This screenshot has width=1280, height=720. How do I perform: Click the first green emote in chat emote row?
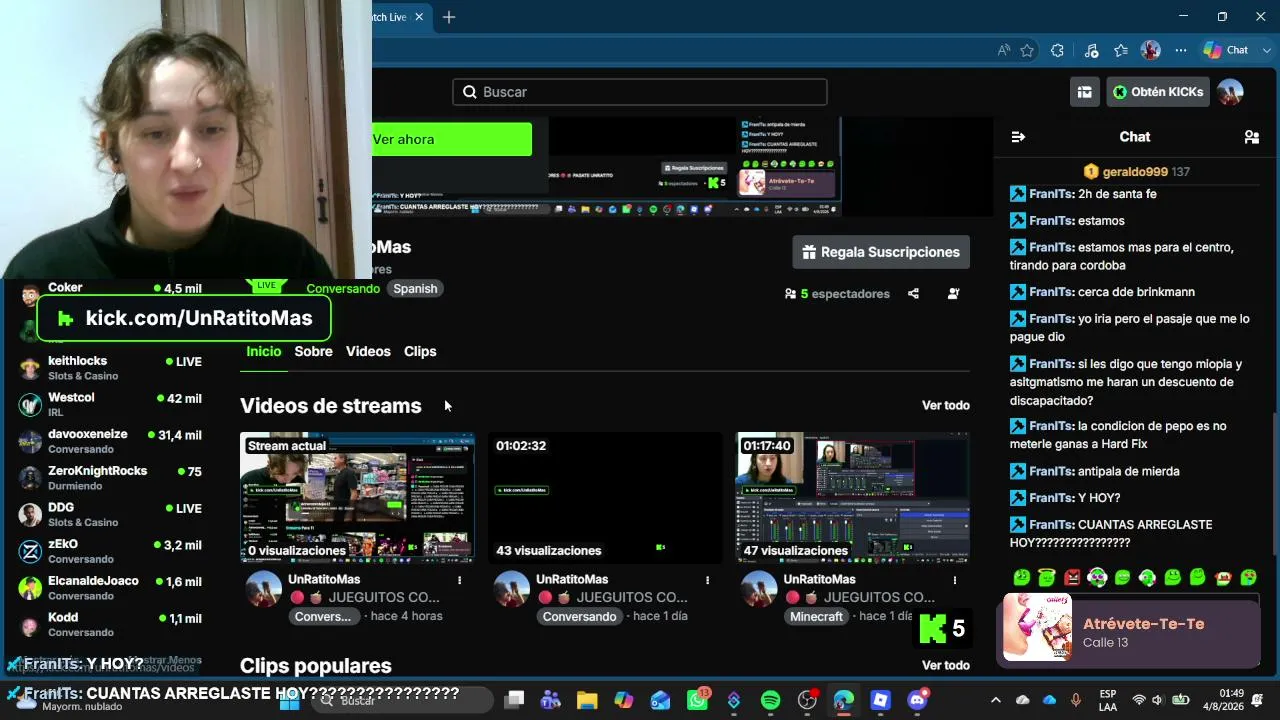[1021, 577]
